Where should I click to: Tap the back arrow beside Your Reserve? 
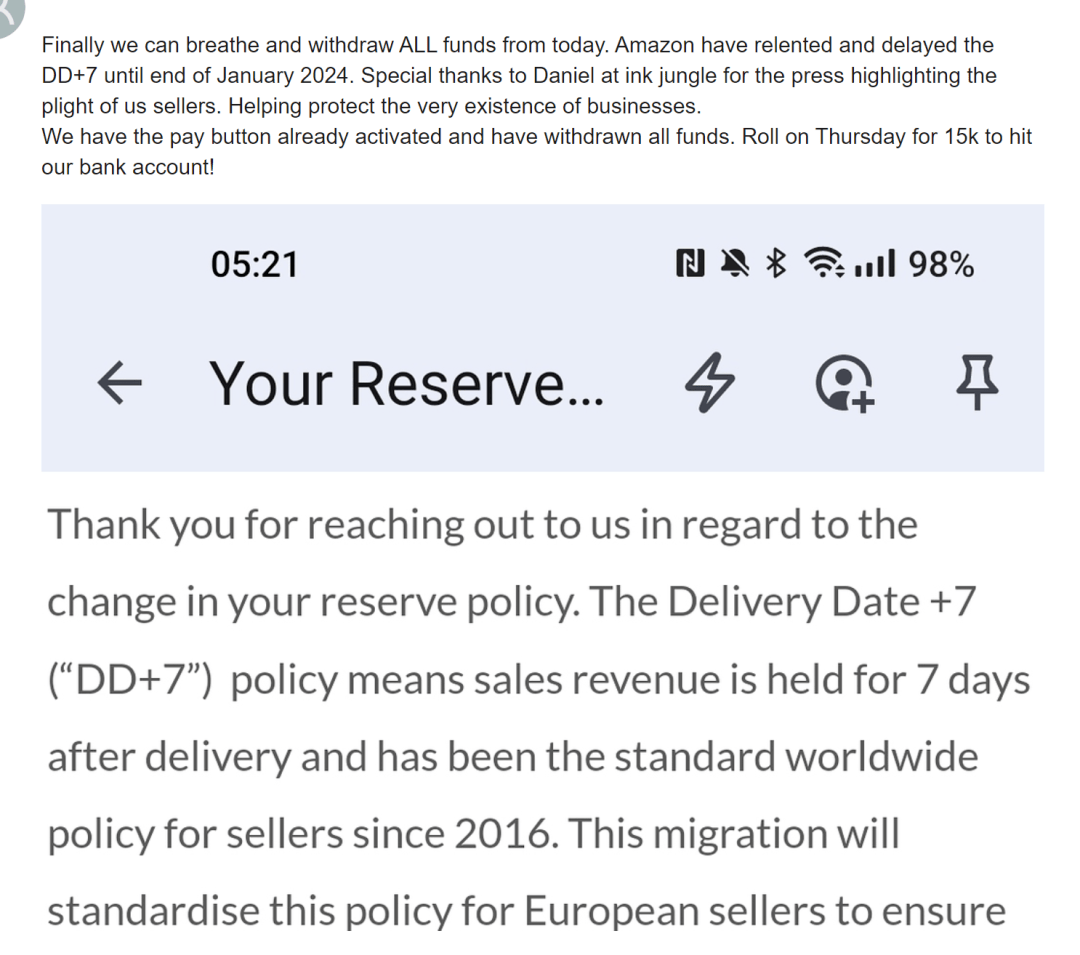pyautogui.click(x=118, y=384)
